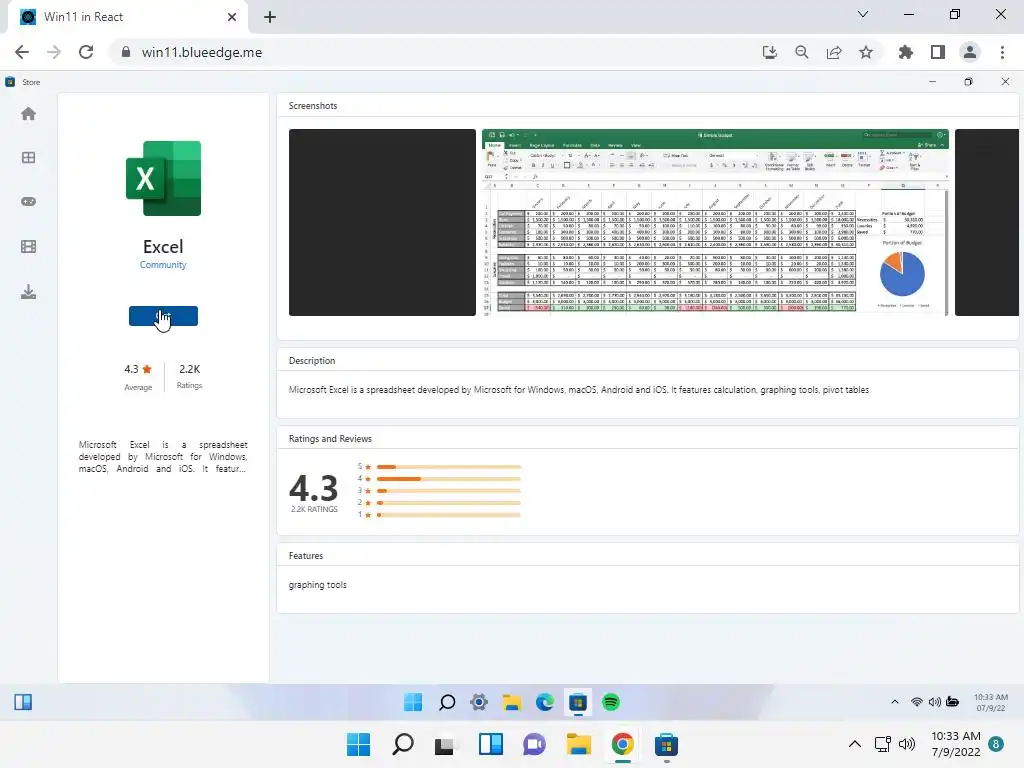1024x768 pixels.
Task: Expand hidden tray icons on inner taskbar
Action: point(895,702)
